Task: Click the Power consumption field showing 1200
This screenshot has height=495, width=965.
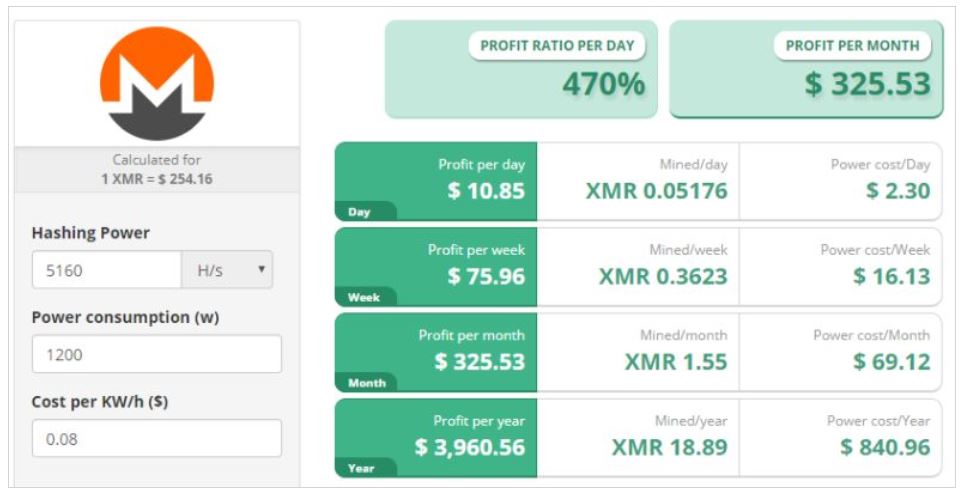Action: tap(157, 354)
